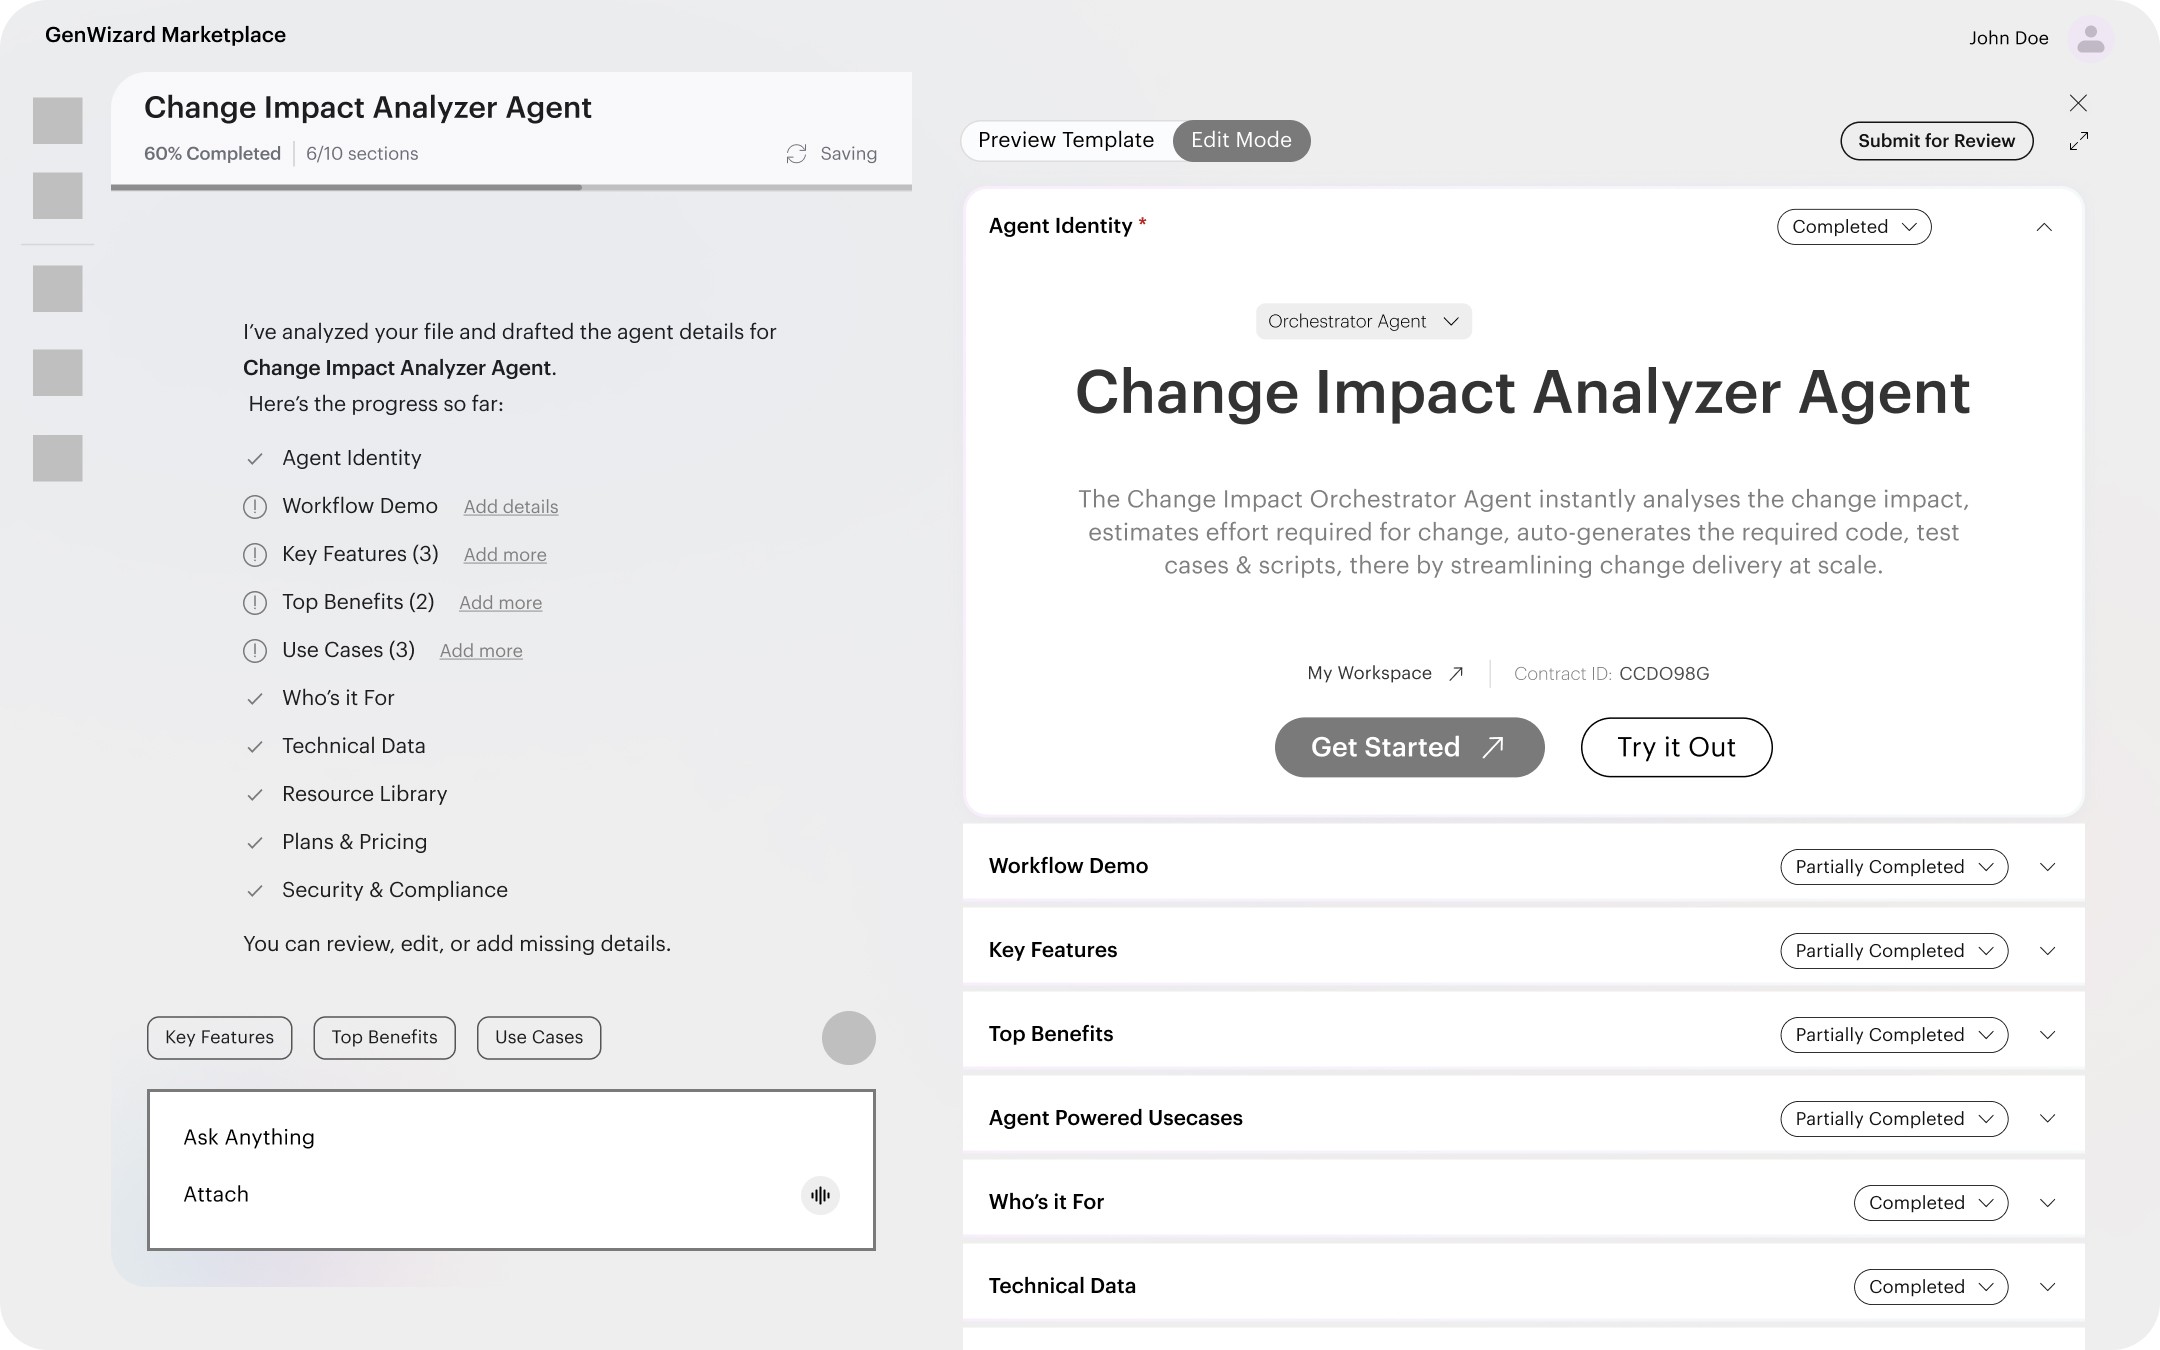Expand the Key Features section chevron
The height and width of the screenshot is (1350, 2160).
[x=2047, y=951]
